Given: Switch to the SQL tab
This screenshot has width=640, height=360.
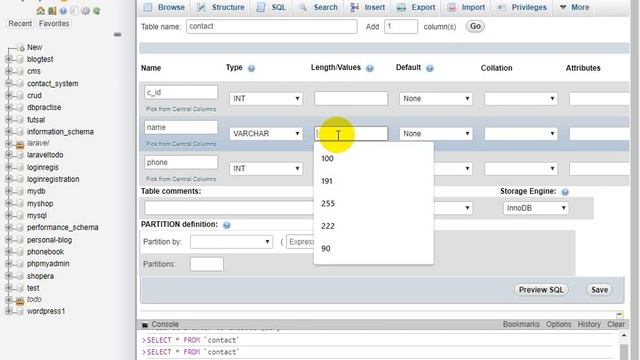Looking at the screenshot, I should [x=271, y=7].
